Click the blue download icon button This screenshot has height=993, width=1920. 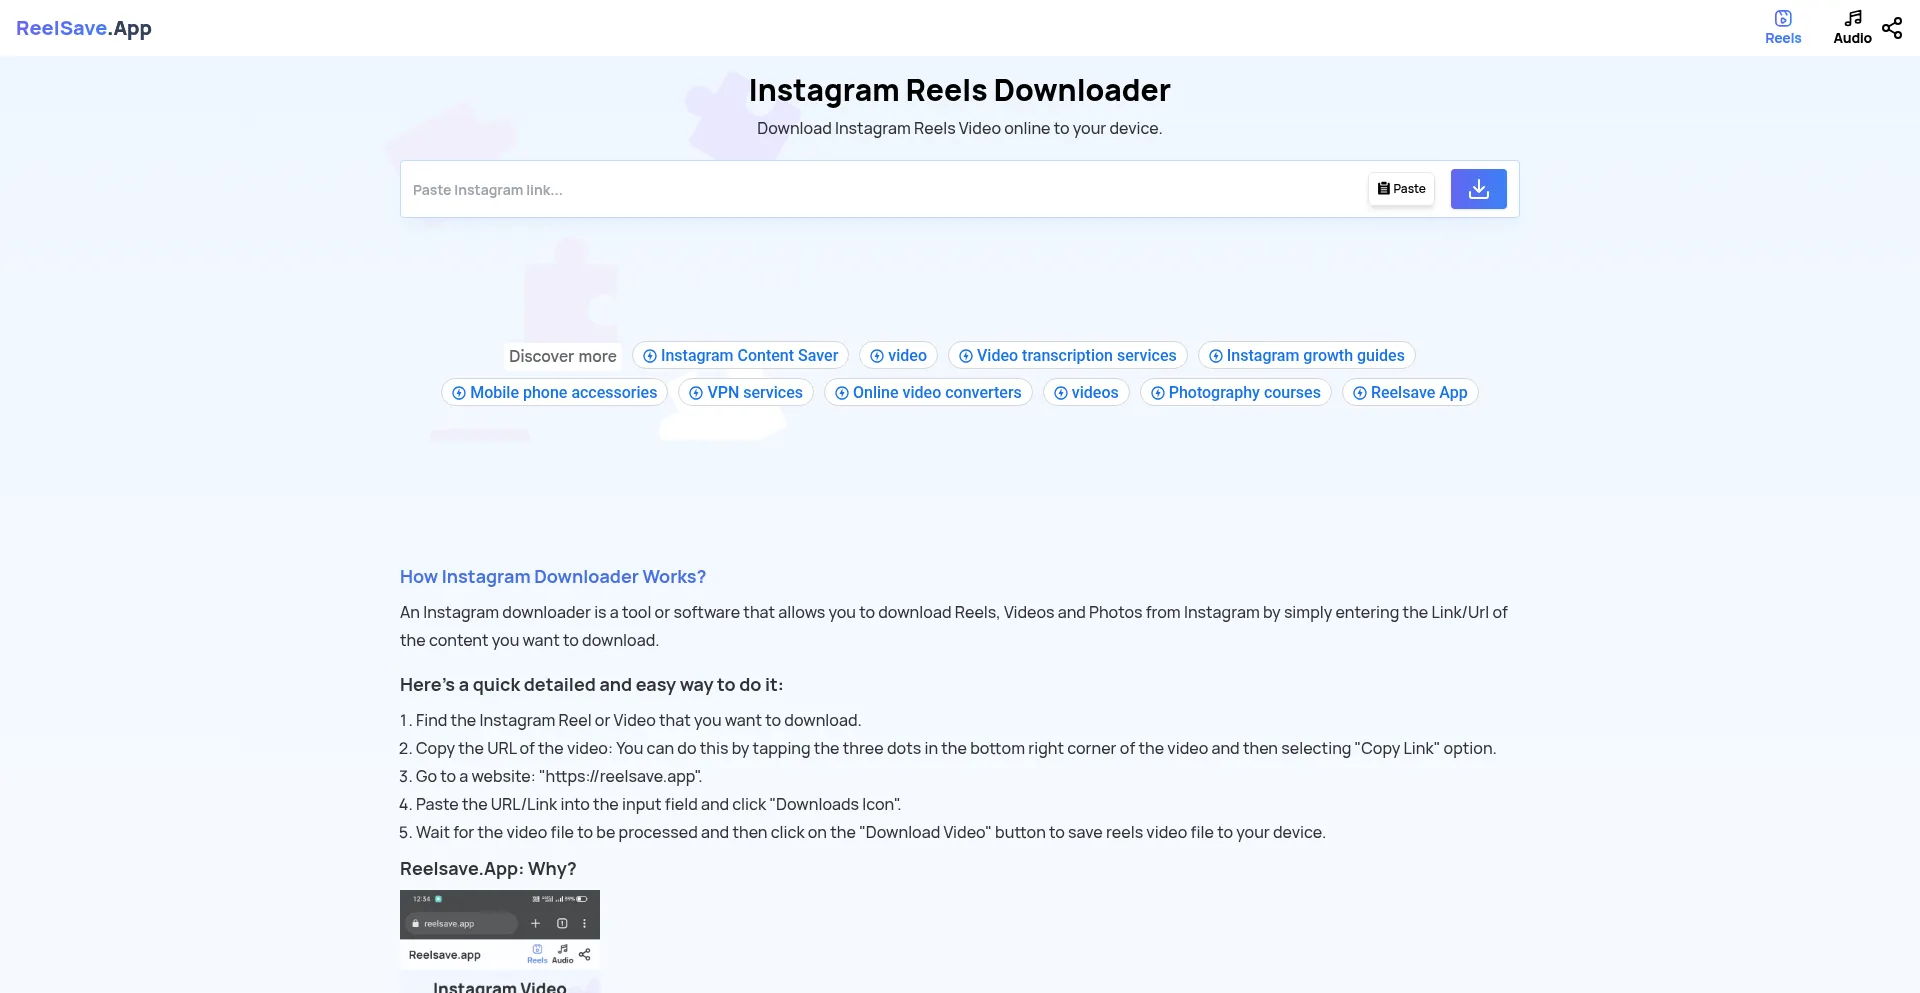1477,188
